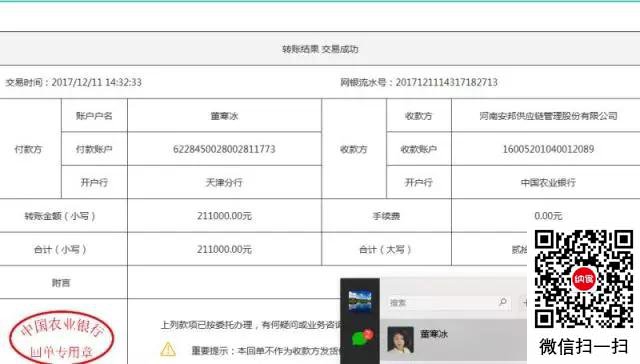Open the WeChat chats icon with red badge
Viewport: 640px width, 364px height.
(362, 338)
